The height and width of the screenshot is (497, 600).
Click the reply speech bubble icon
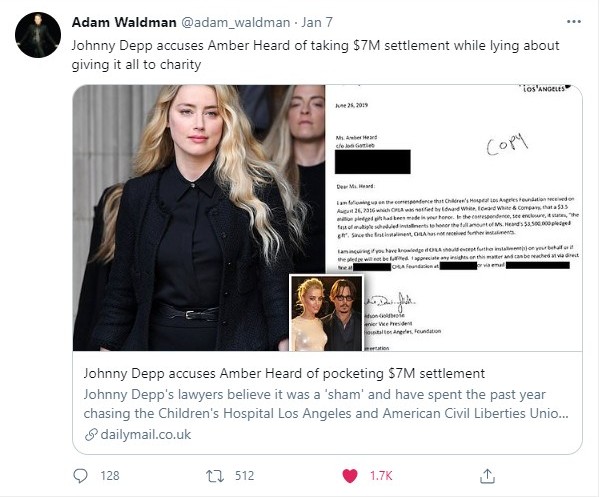click(x=80, y=476)
